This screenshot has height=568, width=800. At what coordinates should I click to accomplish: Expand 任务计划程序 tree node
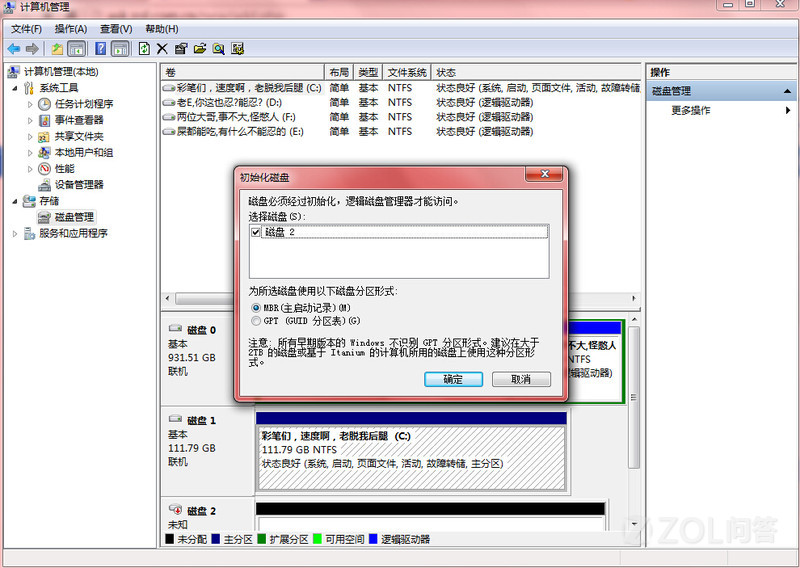[30, 104]
